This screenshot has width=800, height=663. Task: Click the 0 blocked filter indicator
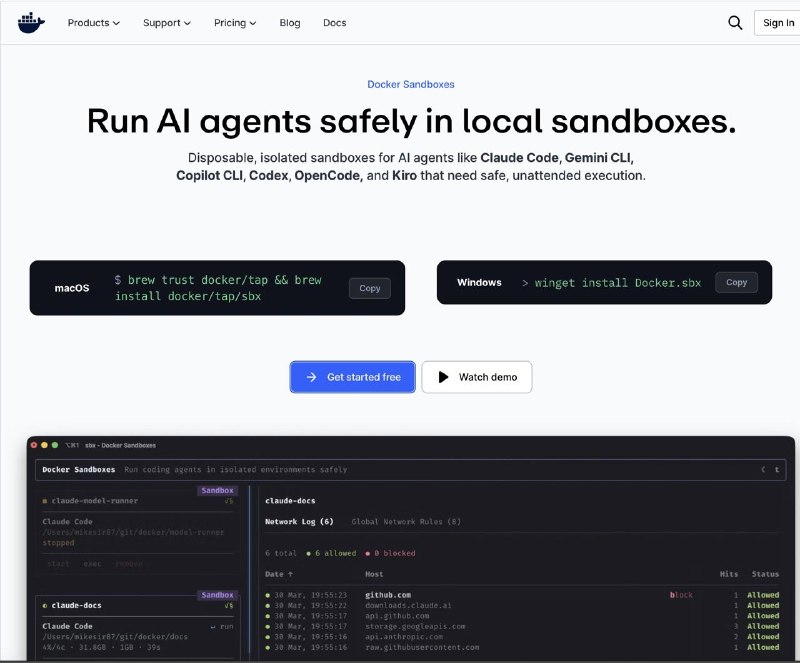tap(391, 553)
